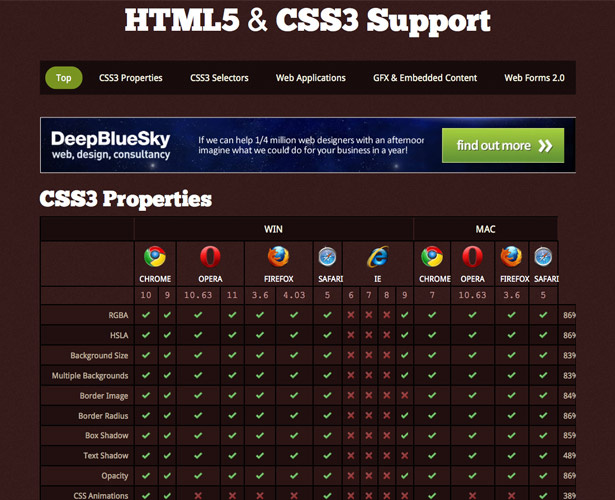Click the Mac Firefox browser icon
The image size is (615, 500).
coord(511,256)
